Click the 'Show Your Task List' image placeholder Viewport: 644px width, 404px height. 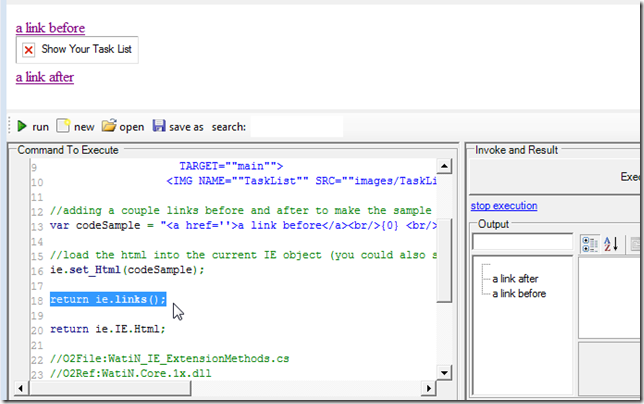[x=78, y=49]
